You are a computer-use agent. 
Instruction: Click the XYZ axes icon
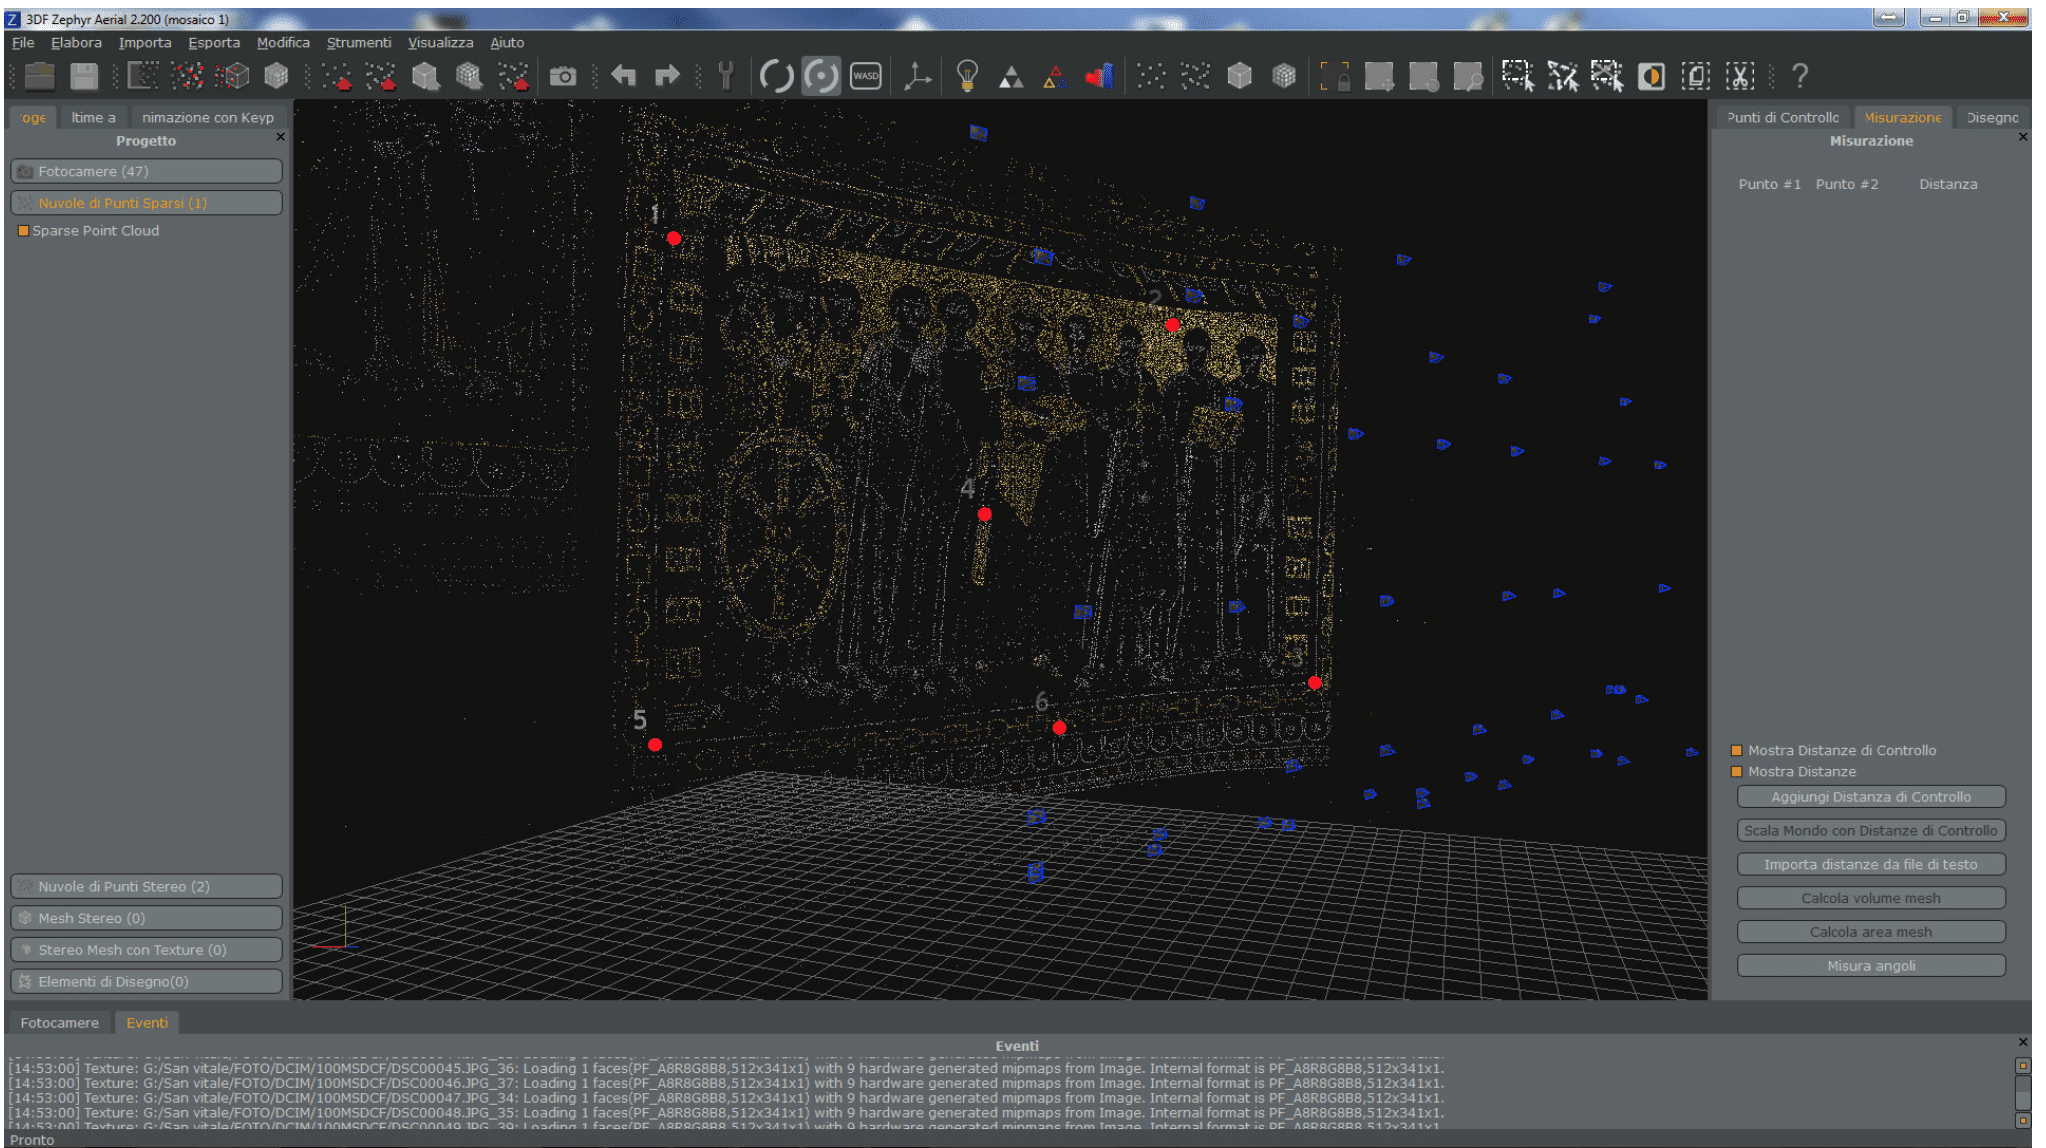point(917,76)
